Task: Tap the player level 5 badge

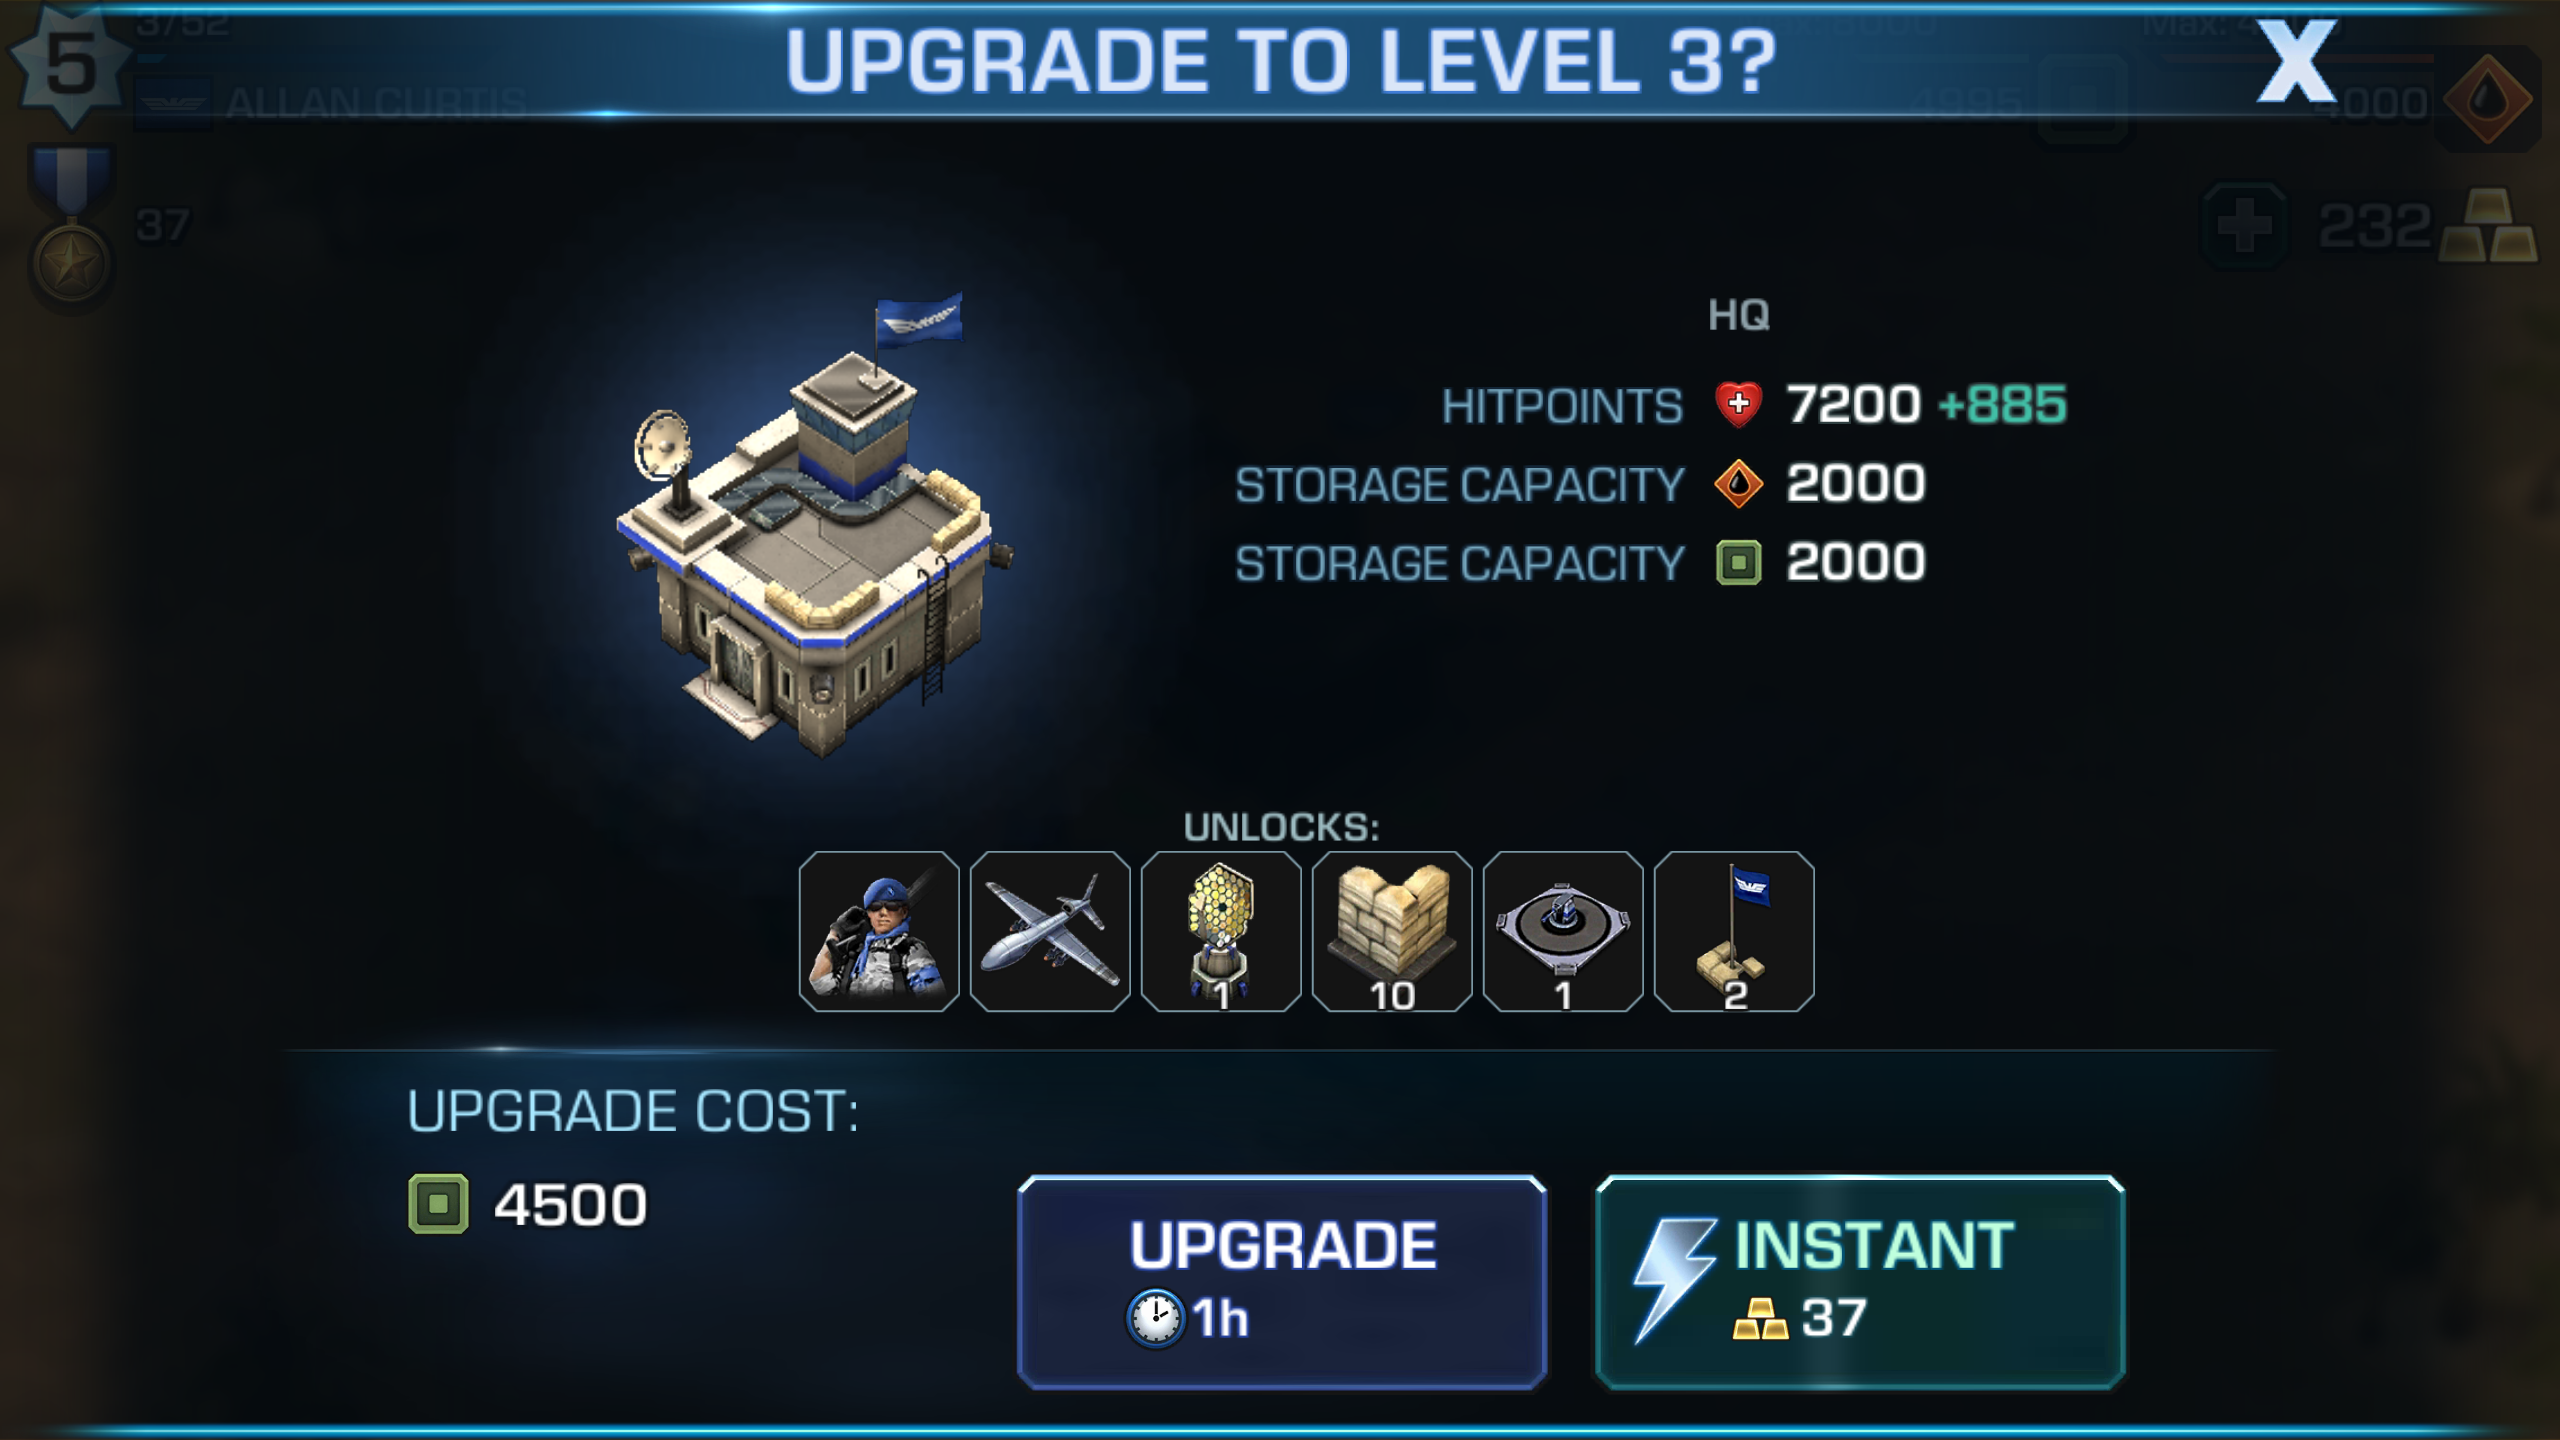Action: pyautogui.click(x=70, y=65)
